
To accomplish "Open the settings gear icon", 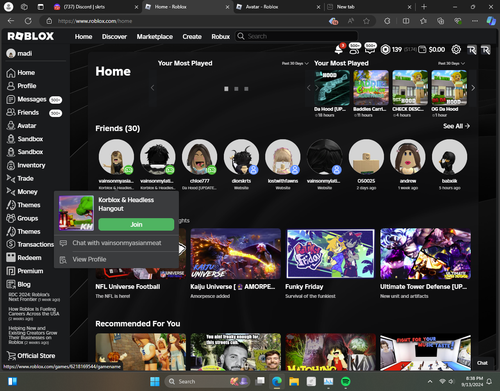I will click(x=456, y=50).
